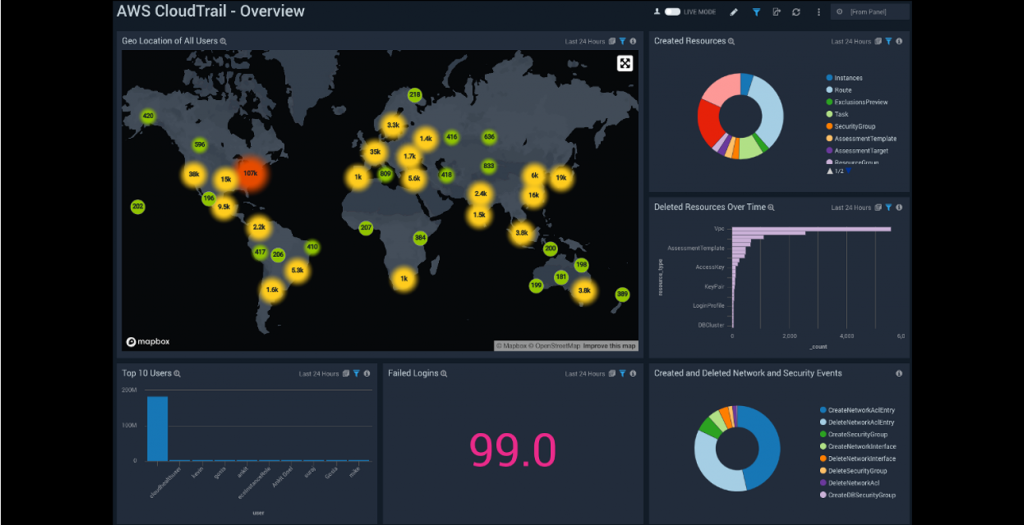Toggle Route series in legend
This screenshot has height=525, width=1024.
(839, 89)
